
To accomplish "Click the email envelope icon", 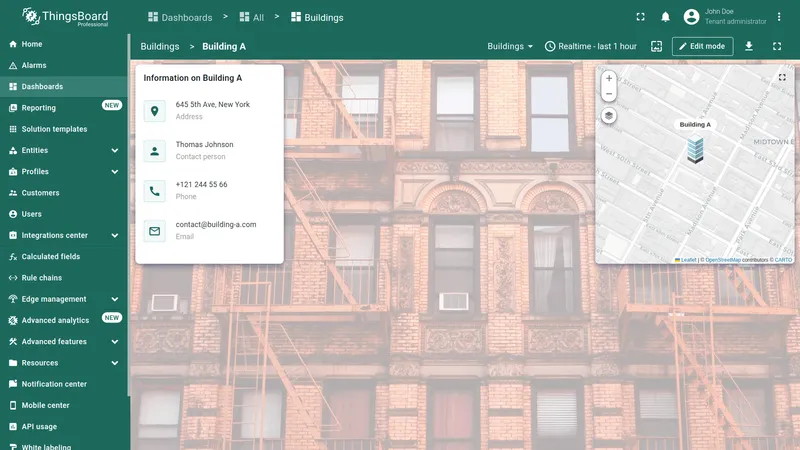I will (x=155, y=231).
